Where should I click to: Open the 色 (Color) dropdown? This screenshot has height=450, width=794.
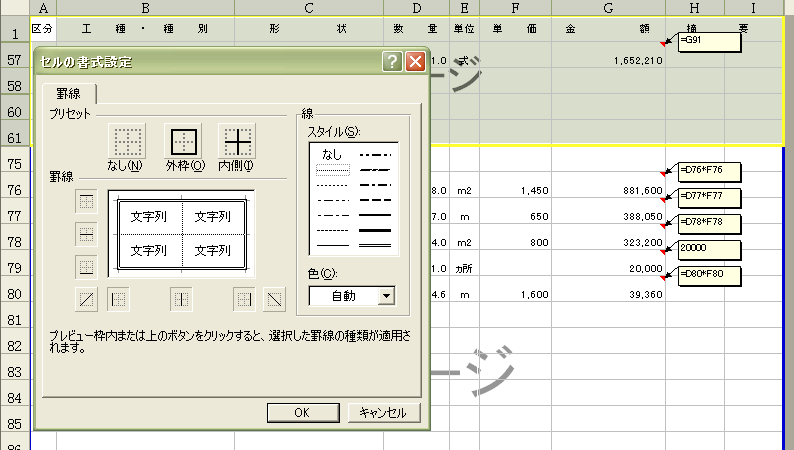coord(386,295)
